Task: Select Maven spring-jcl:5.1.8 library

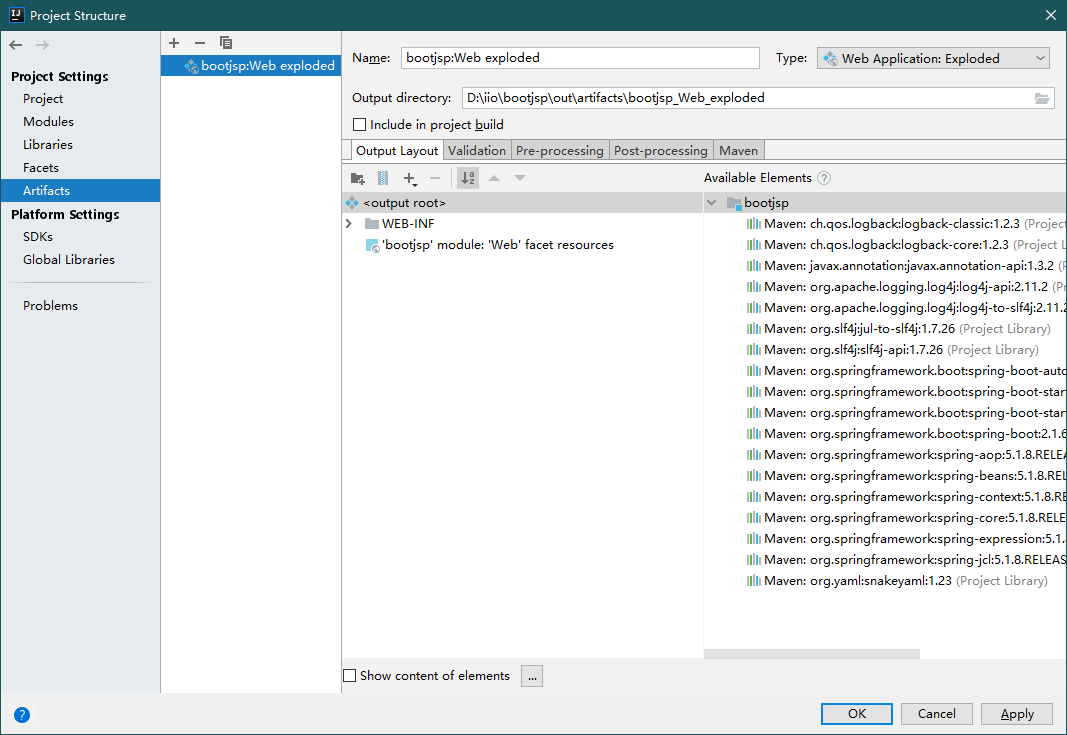Action: (906, 560)
